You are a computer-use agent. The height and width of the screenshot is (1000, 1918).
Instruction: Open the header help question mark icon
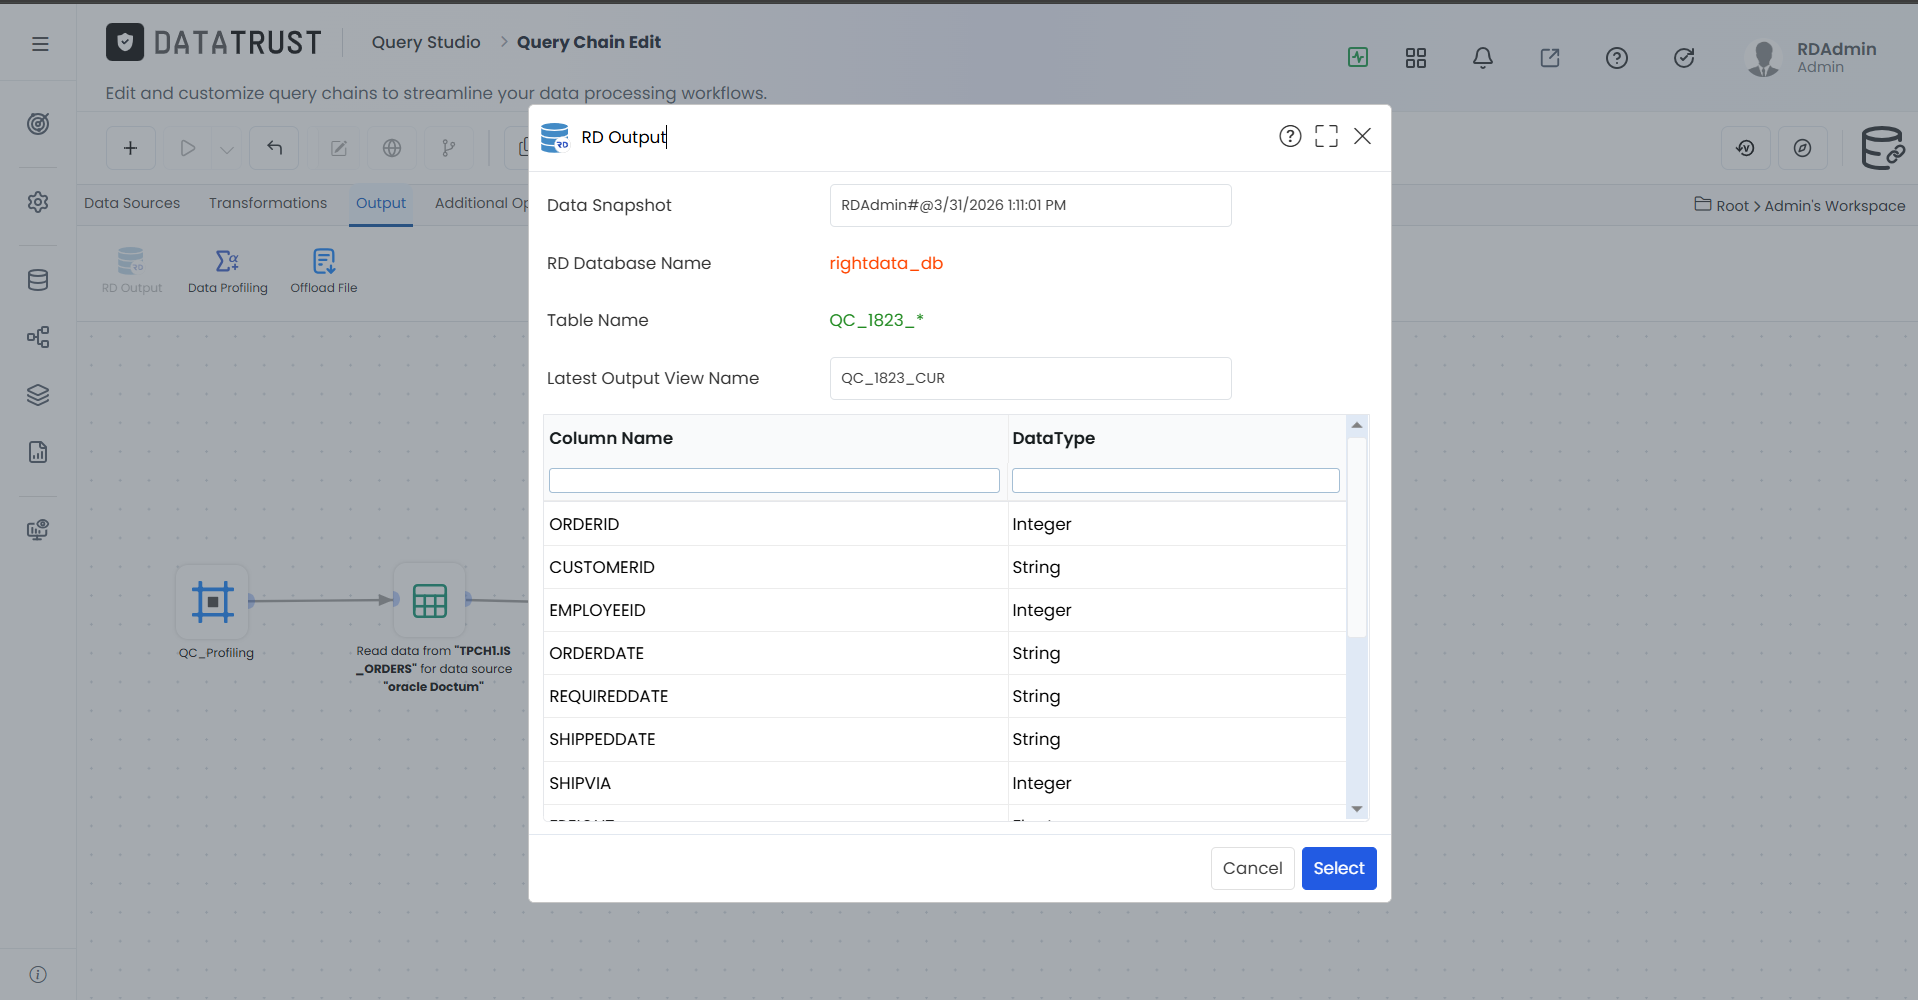coord(1617,58)
